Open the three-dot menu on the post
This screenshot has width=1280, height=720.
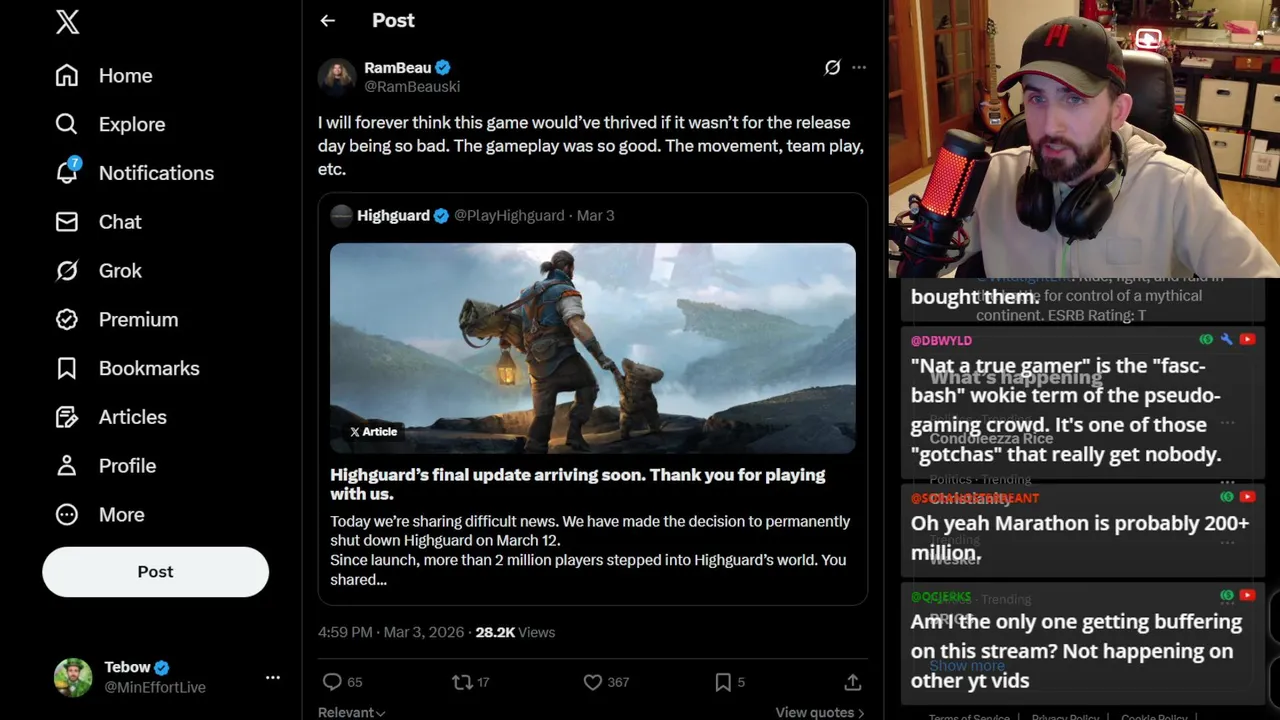[x=859, y=67]
